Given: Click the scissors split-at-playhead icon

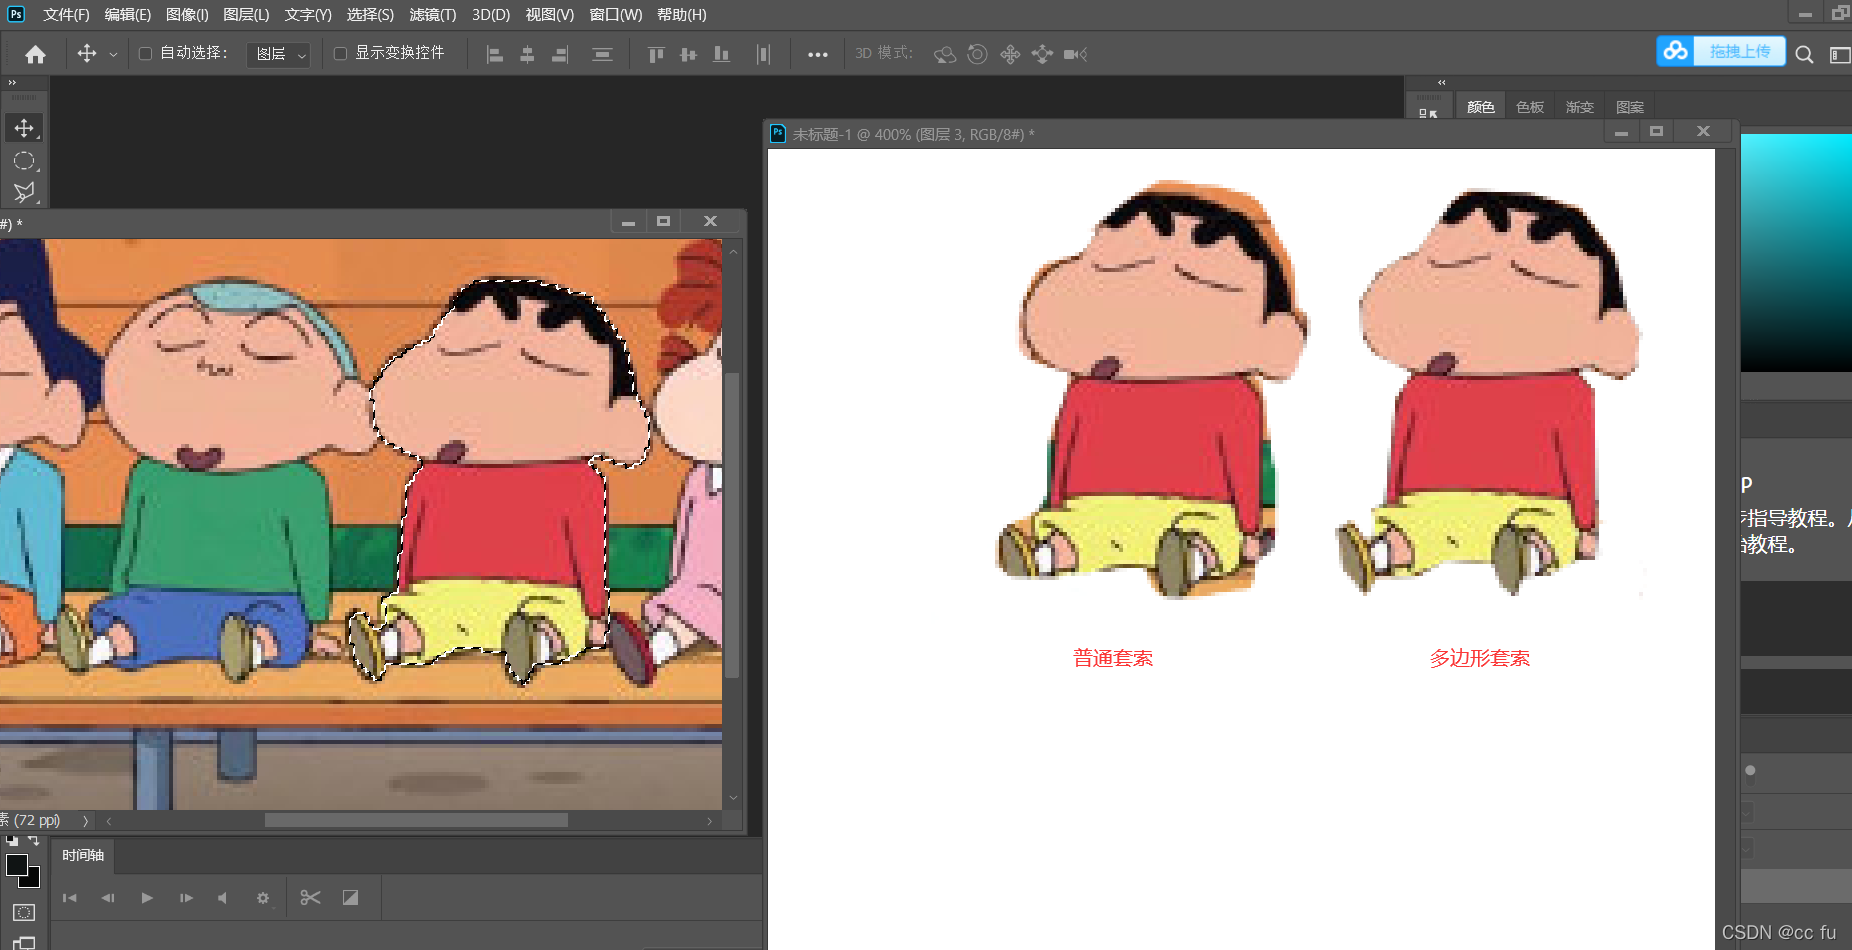Looking at the screenshot, I should click(x=310, y=898).
